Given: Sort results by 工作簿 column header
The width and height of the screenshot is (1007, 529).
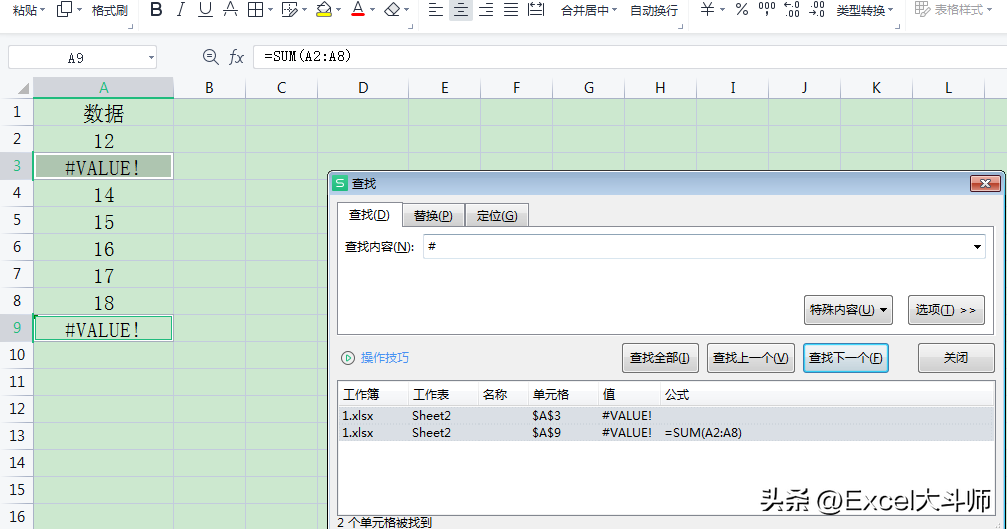Looking at the screenshot, I should [373, 394].
